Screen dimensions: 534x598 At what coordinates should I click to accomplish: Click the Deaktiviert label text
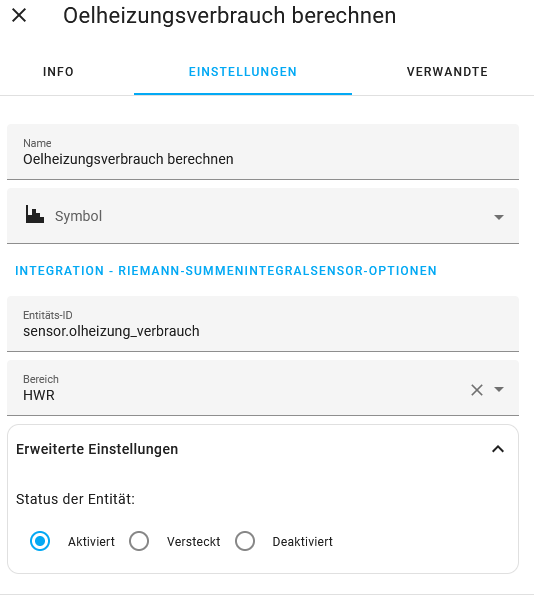[x=302, y=541]
